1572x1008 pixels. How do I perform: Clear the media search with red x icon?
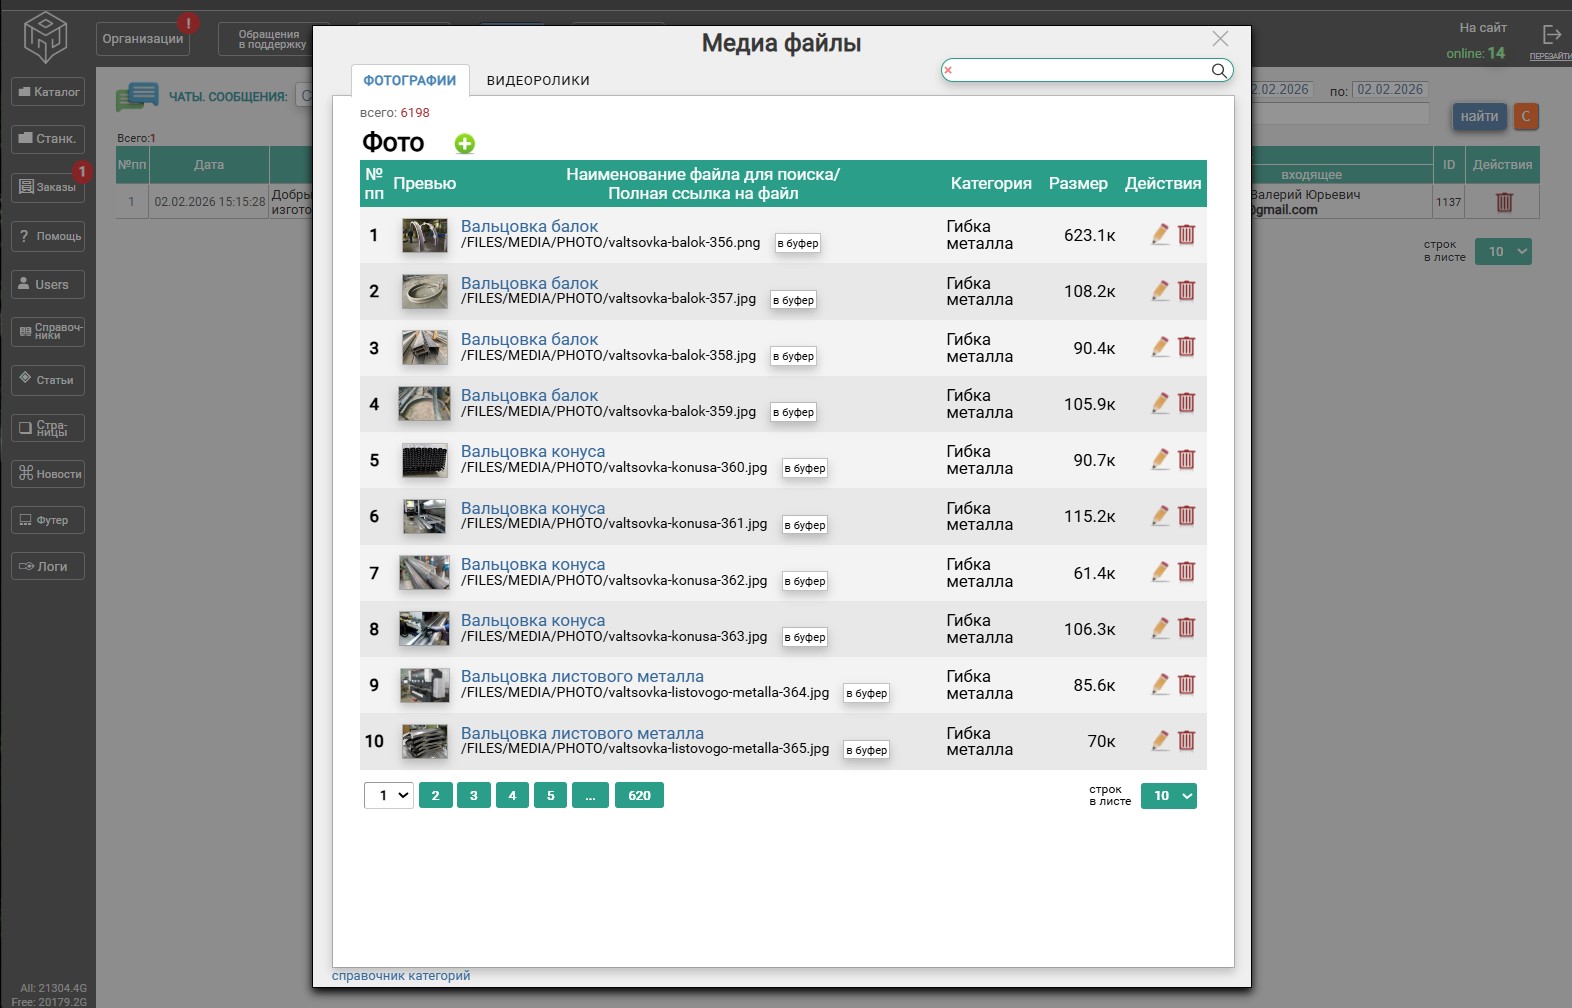(948, 70)
